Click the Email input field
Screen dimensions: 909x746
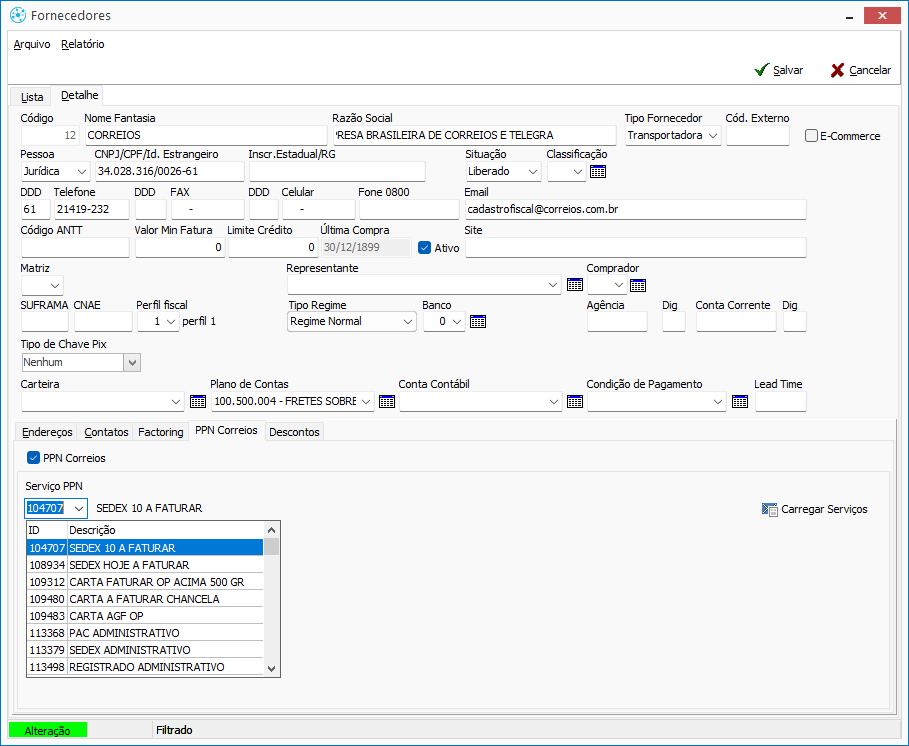635,209
